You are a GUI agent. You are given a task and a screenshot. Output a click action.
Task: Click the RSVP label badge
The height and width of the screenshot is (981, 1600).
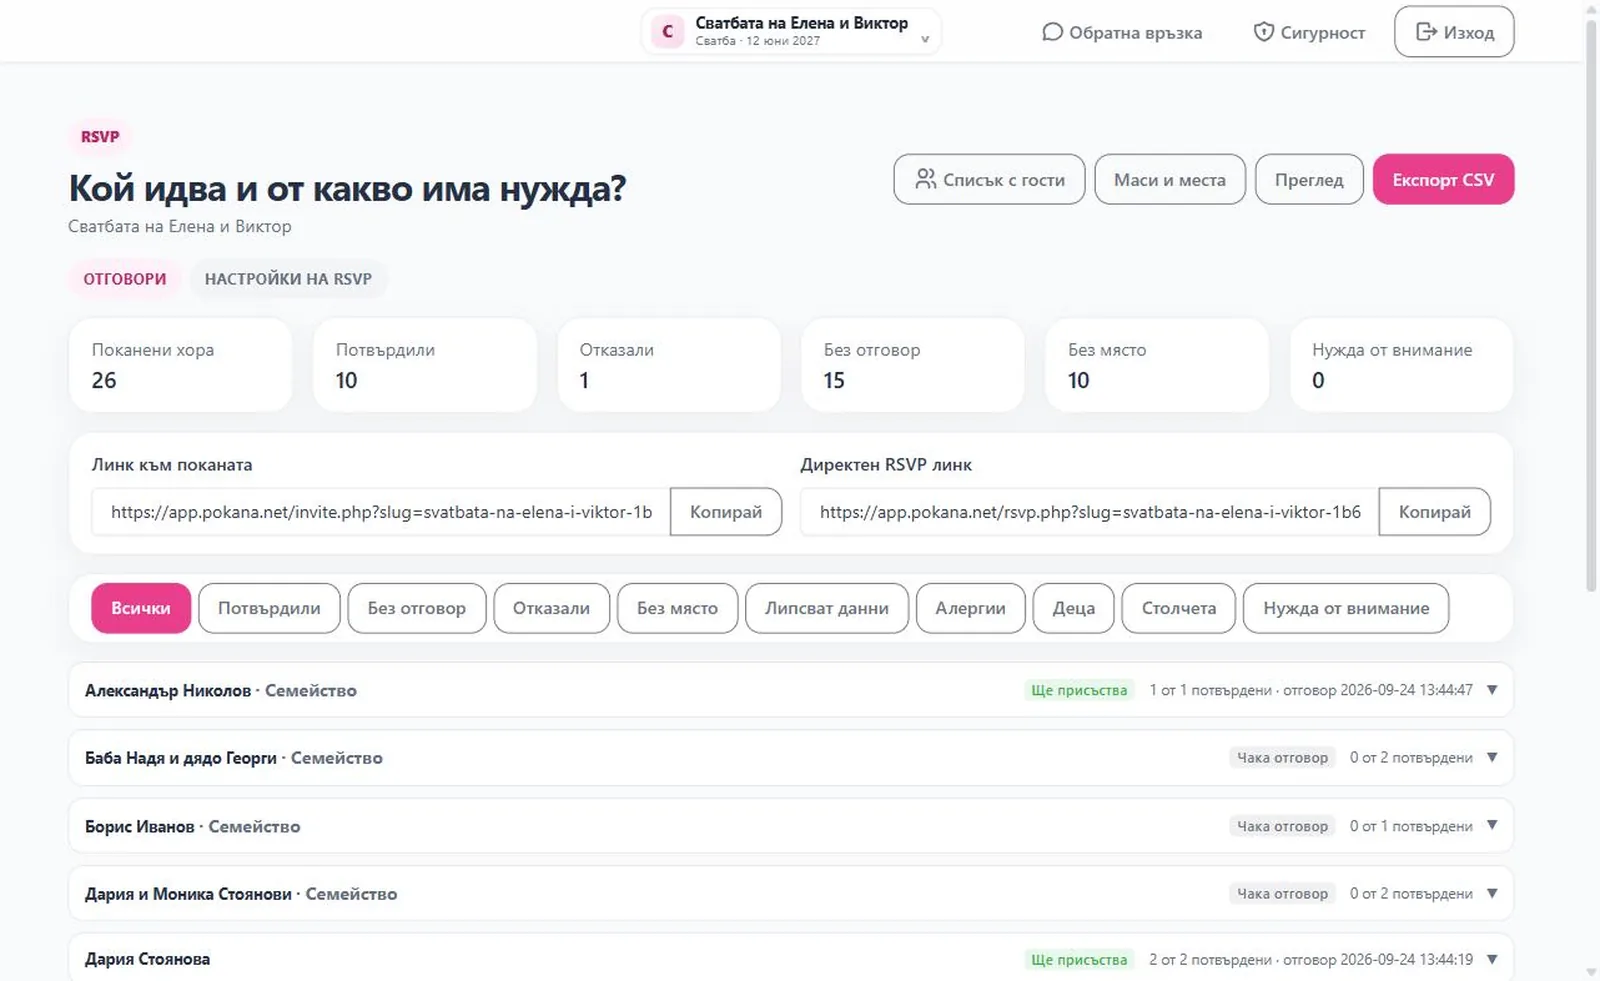click(x=100, y=137)
